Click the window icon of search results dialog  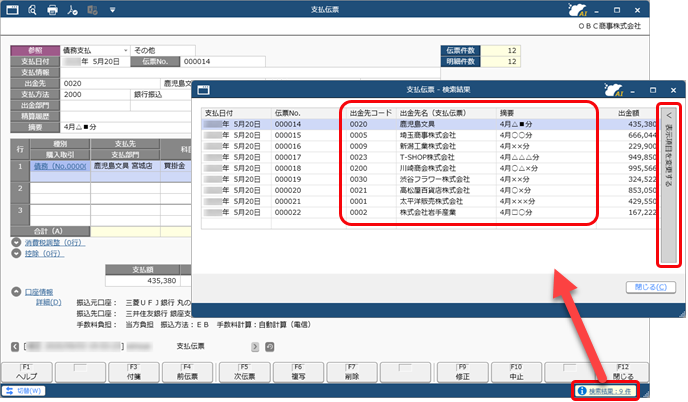click(x=204, y=90)
